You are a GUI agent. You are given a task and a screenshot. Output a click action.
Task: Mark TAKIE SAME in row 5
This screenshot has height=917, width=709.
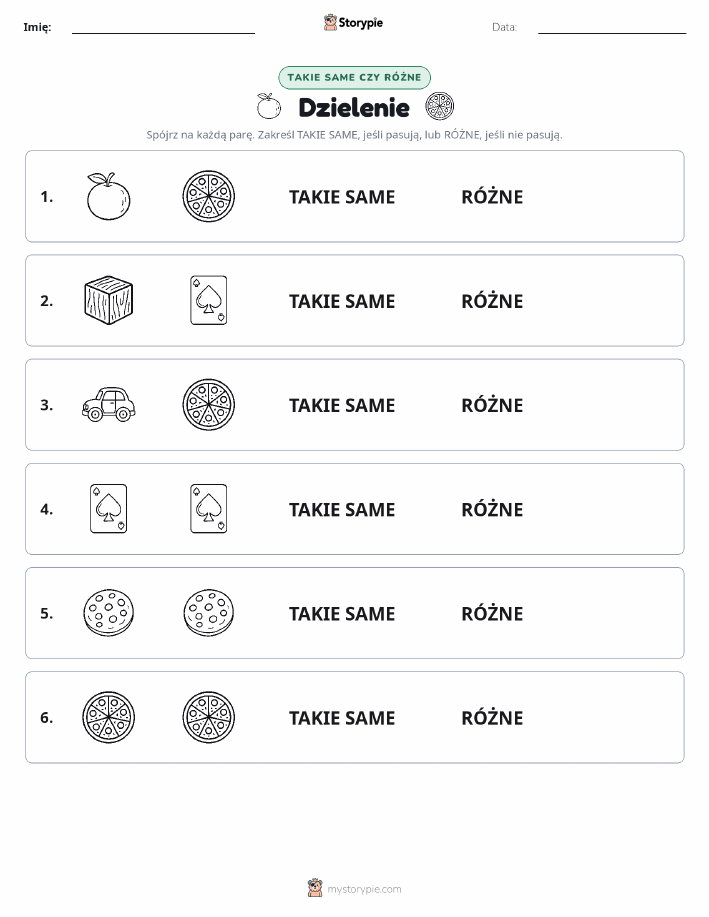tap(342, 613)
